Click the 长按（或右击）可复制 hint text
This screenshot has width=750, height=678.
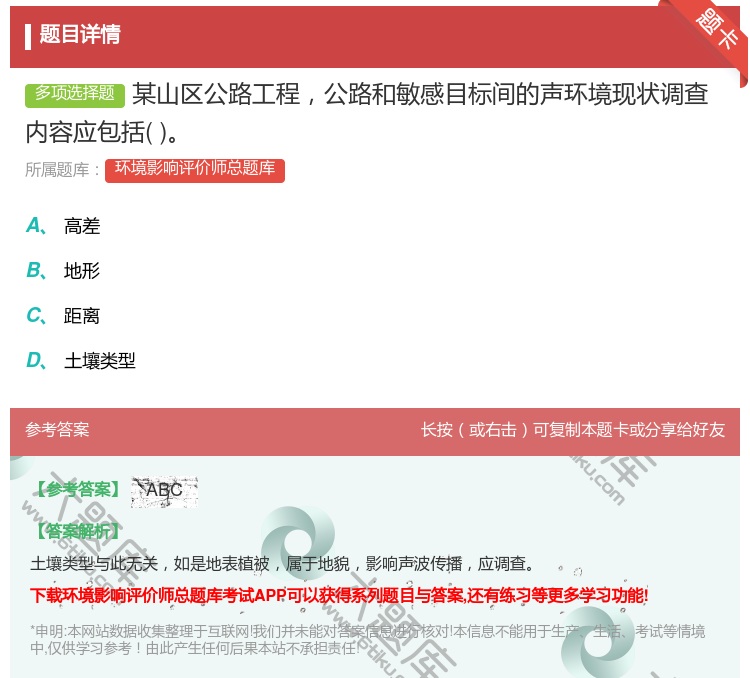point(573,430)
